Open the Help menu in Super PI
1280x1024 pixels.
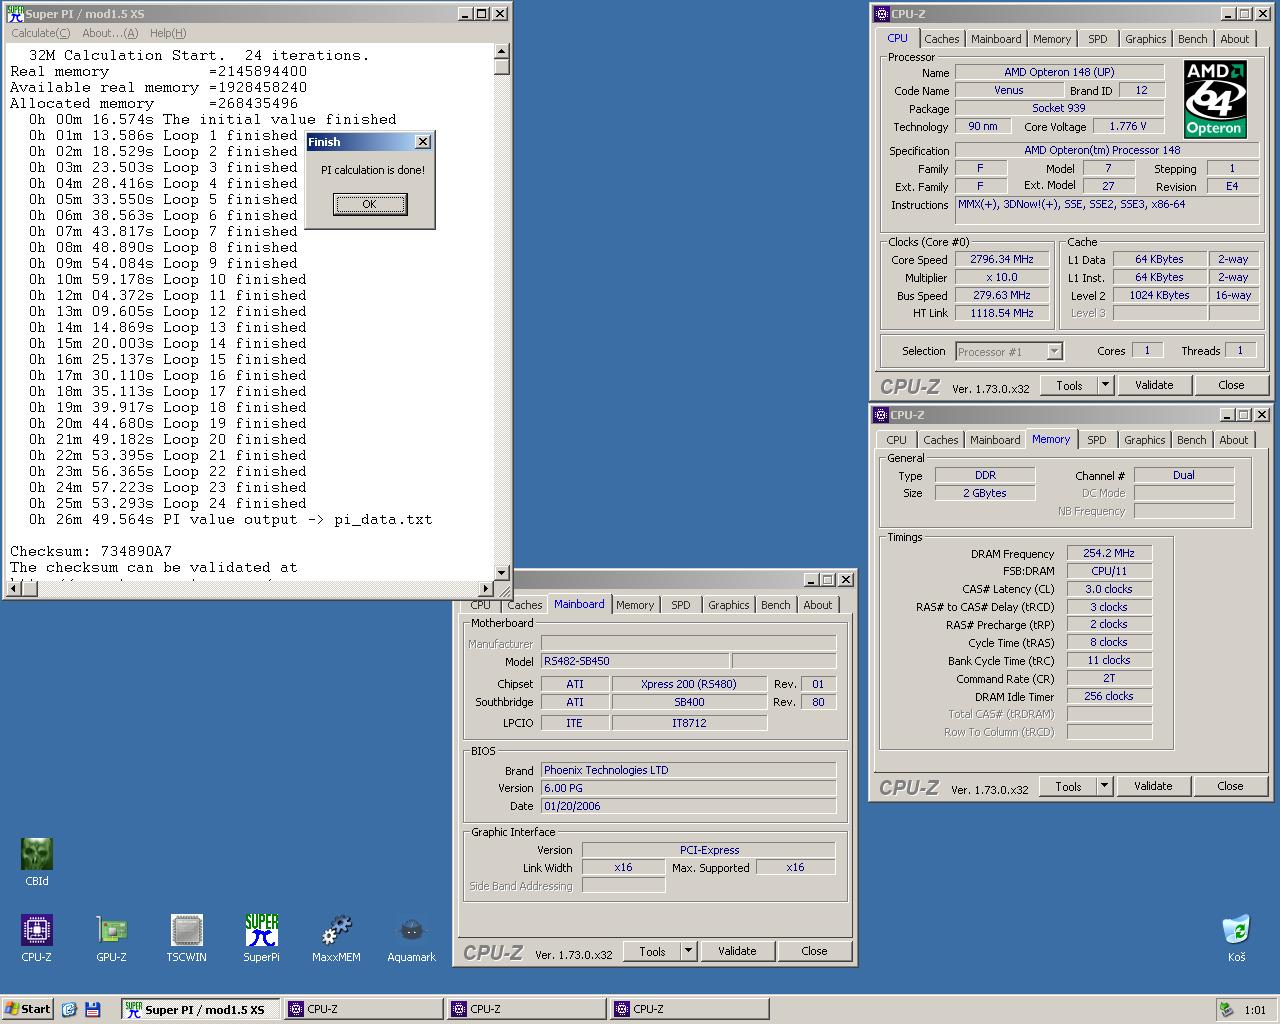(168, 33)
